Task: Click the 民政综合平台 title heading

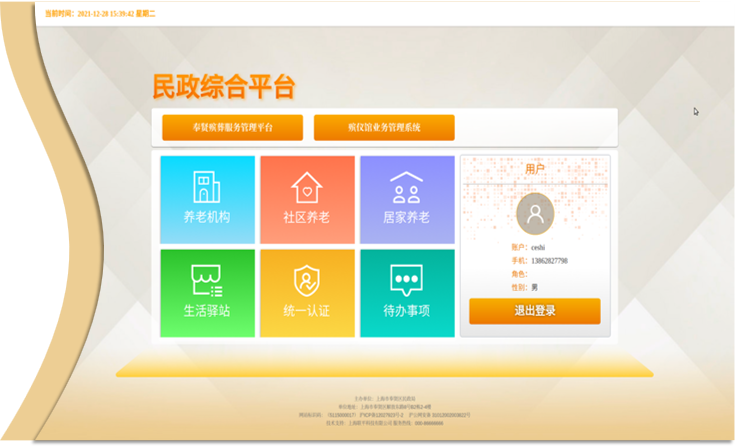Action: click(x=224, y=86)
